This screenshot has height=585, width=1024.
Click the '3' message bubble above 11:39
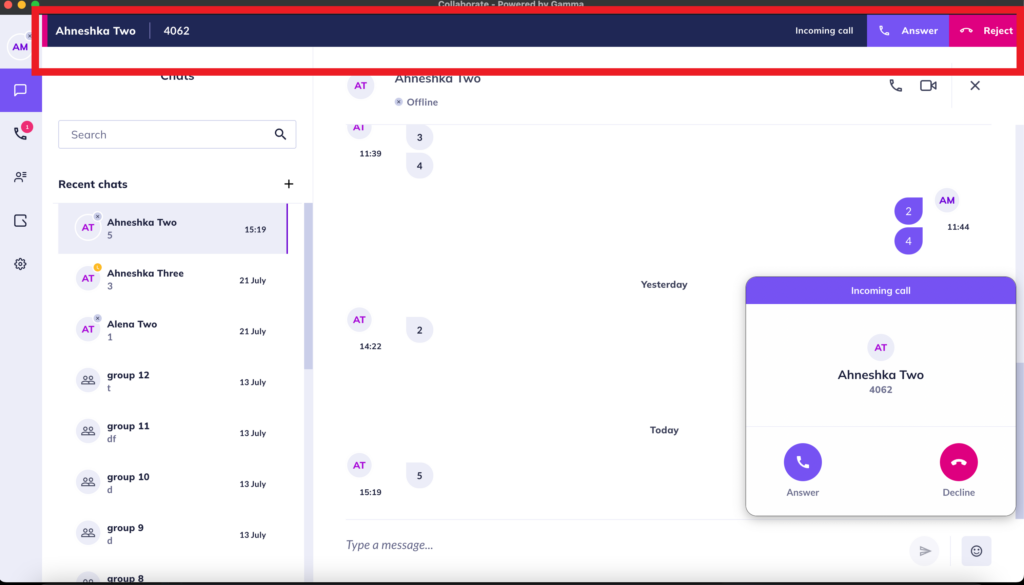(x=419, y=137)
